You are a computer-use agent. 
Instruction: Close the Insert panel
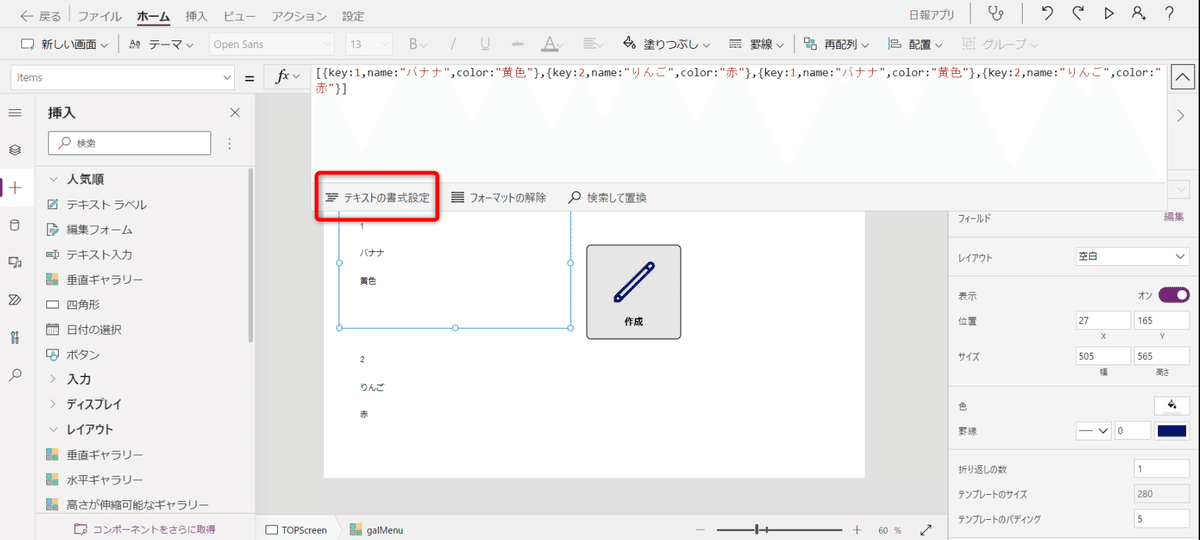pyautogui.click(x=235, y=113)
